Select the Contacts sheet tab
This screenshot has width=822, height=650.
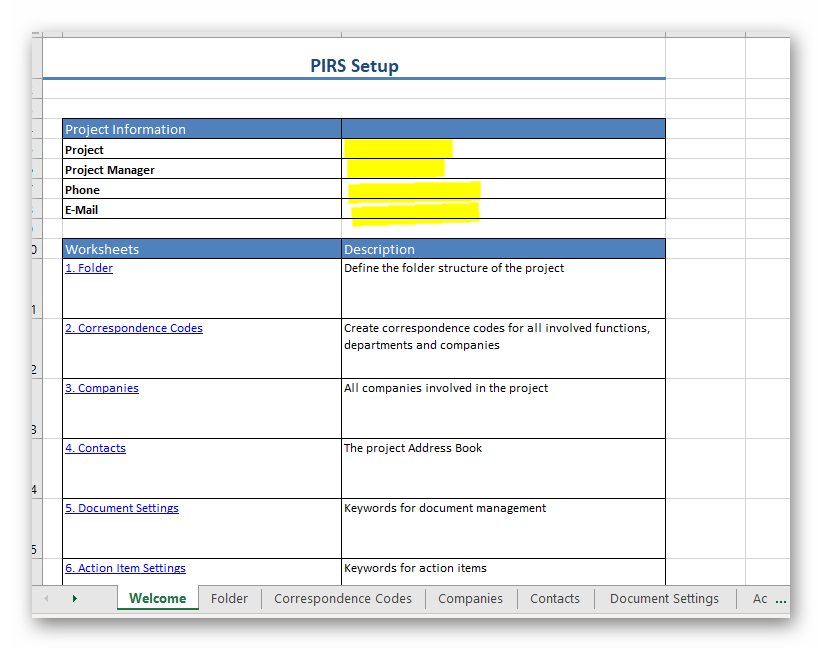click(554, 599)
